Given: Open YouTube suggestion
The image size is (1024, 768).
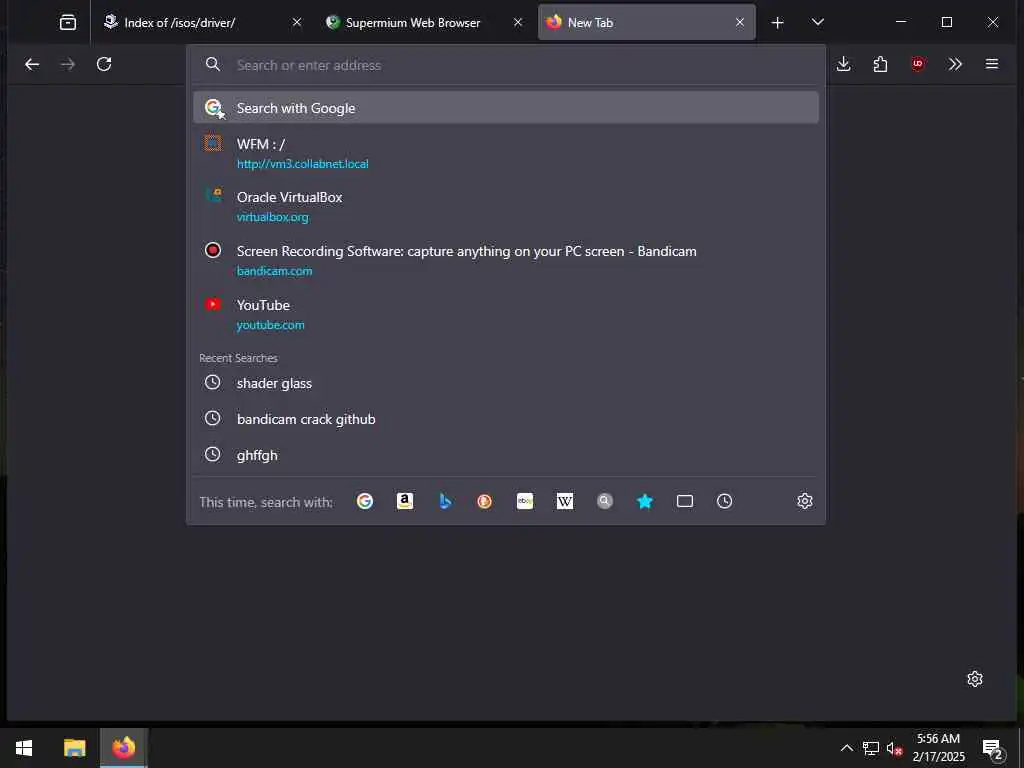Looking at the screenshot, I should coord(506,314).
